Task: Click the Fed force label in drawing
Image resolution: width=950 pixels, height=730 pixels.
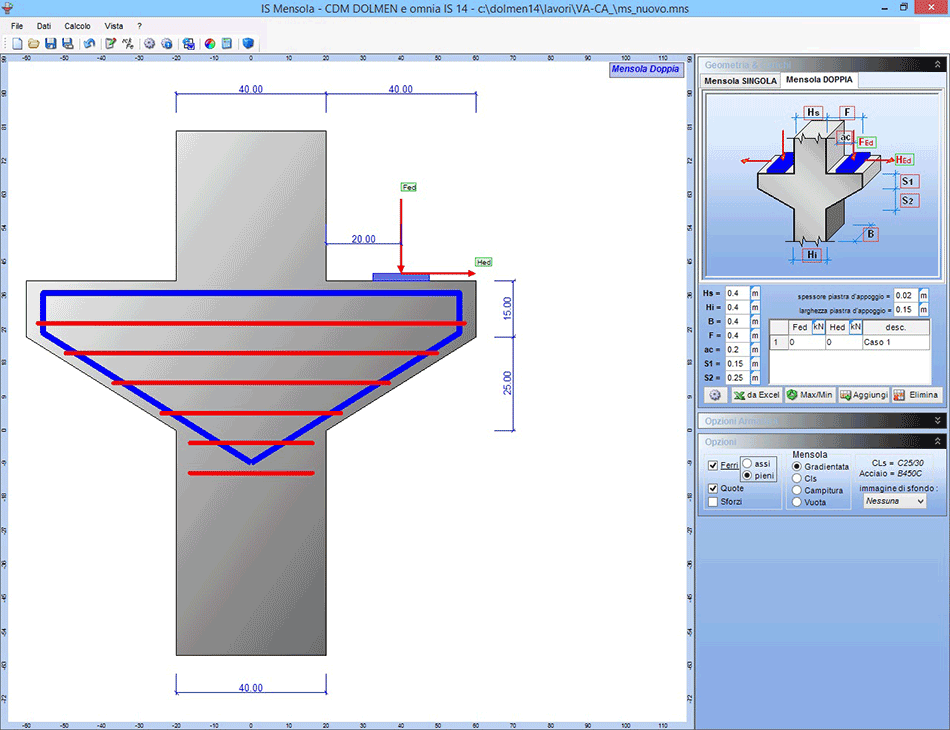Action: [409, 187]
